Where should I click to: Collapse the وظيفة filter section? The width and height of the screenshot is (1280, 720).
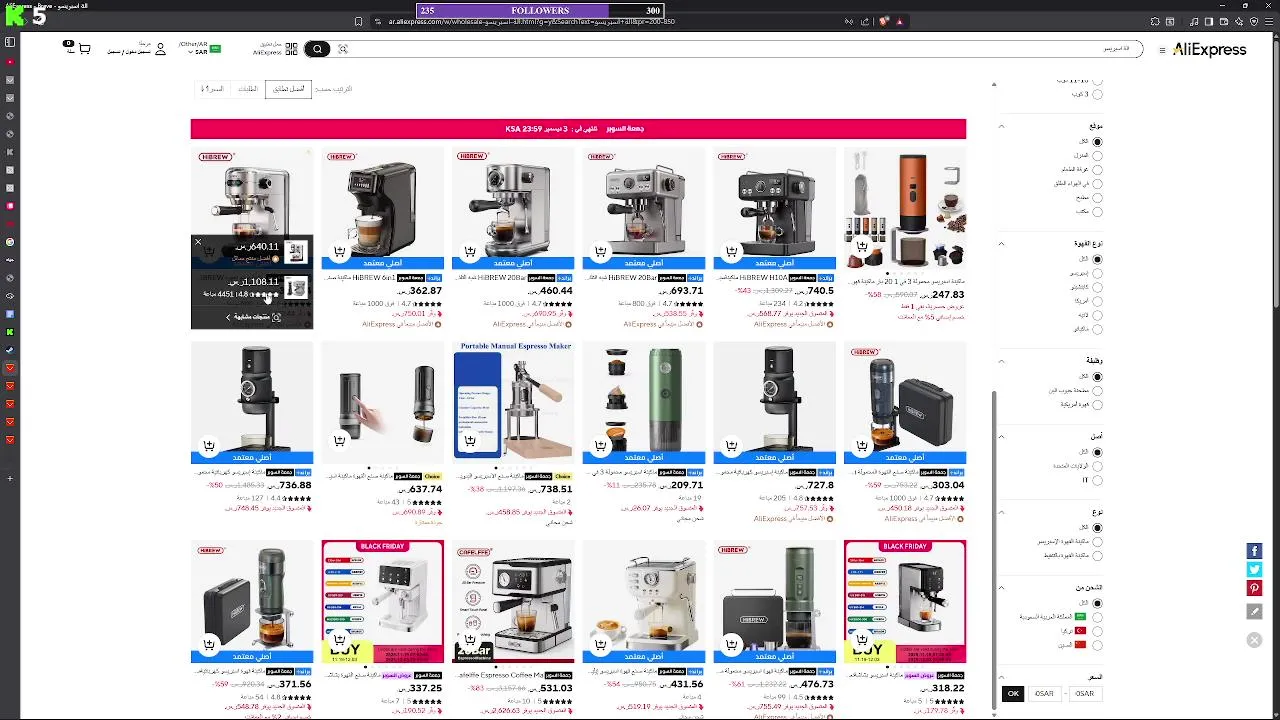pos(1002,360)
